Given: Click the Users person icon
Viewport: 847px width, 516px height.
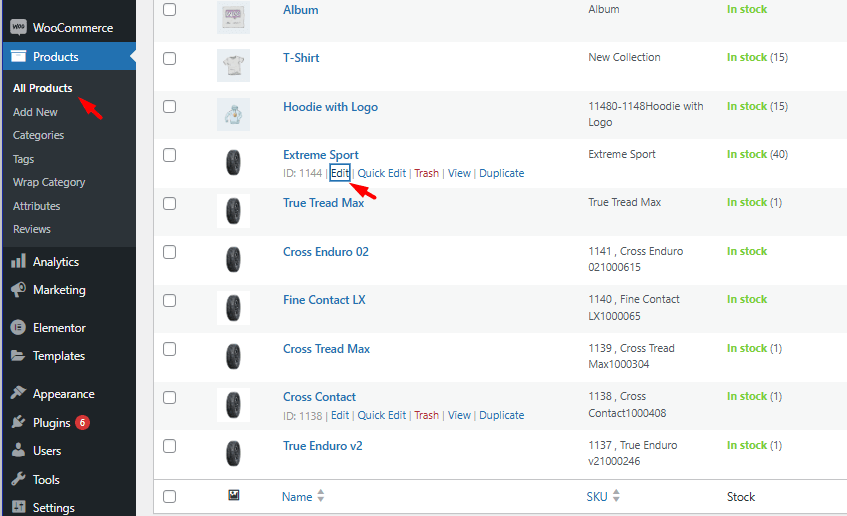Looking at the screenshot, I should point(18,451).
